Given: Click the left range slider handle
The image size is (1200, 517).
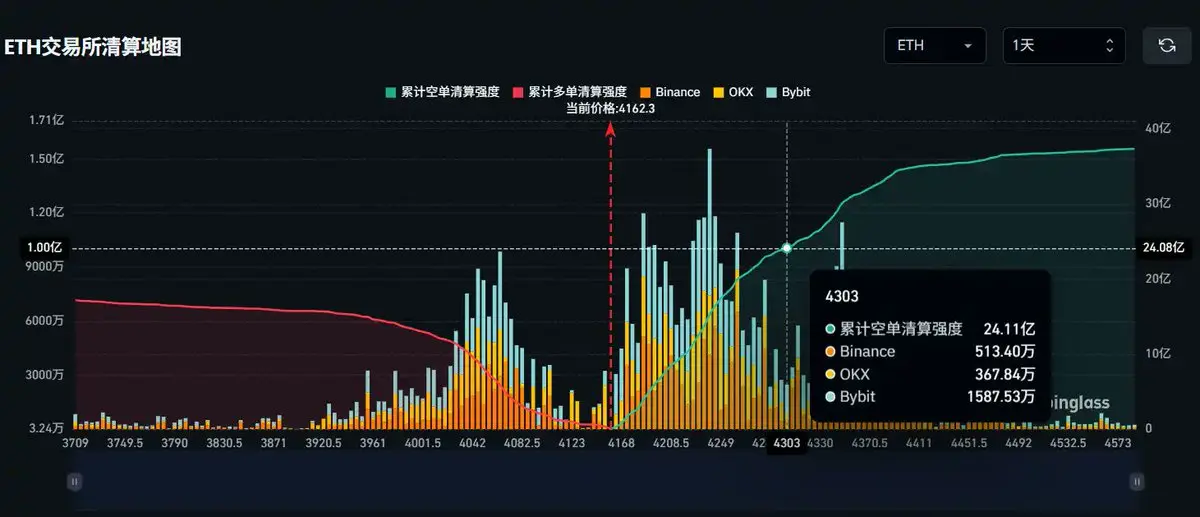Looking at the screenshot, I should click(x=74, y=482).
